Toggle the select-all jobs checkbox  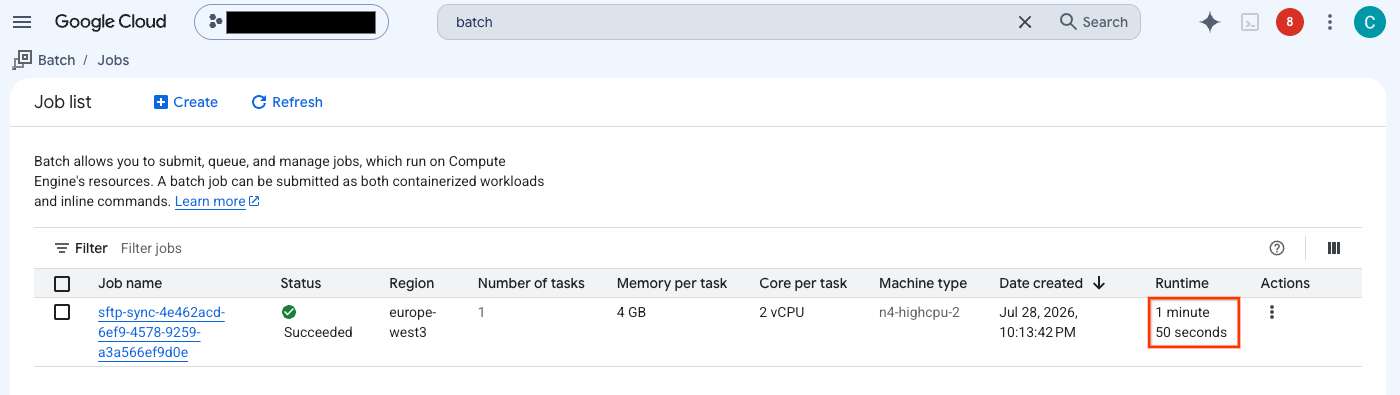[x=62, y=283]
